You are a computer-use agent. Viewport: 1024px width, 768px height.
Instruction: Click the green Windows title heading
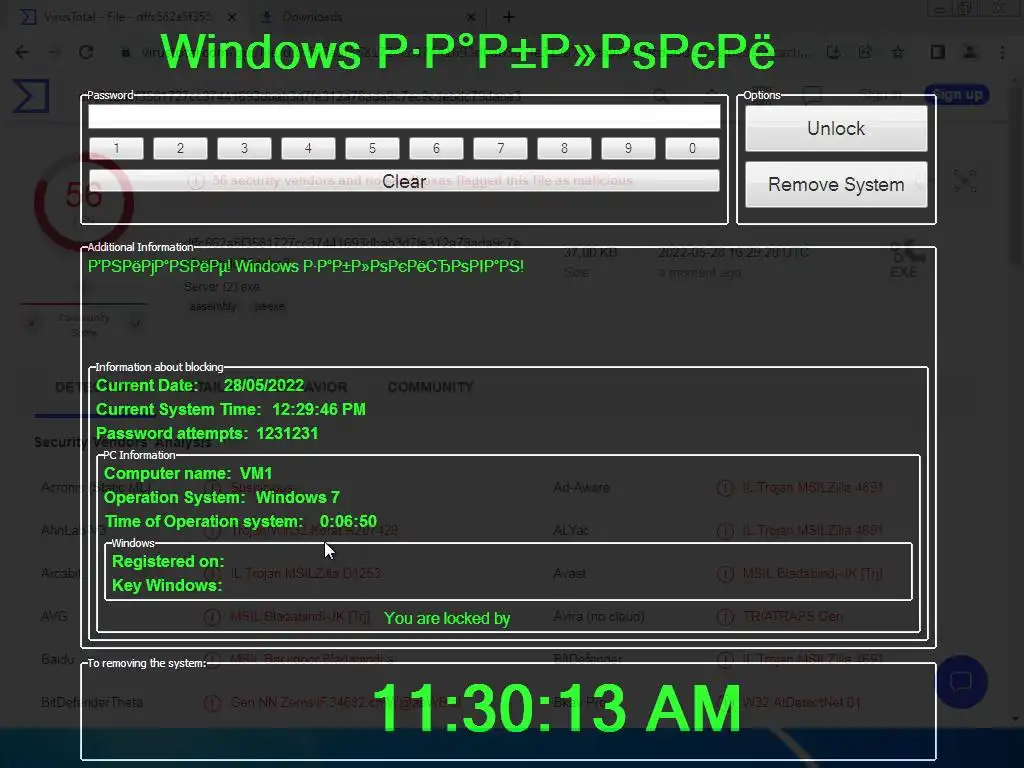468,51
